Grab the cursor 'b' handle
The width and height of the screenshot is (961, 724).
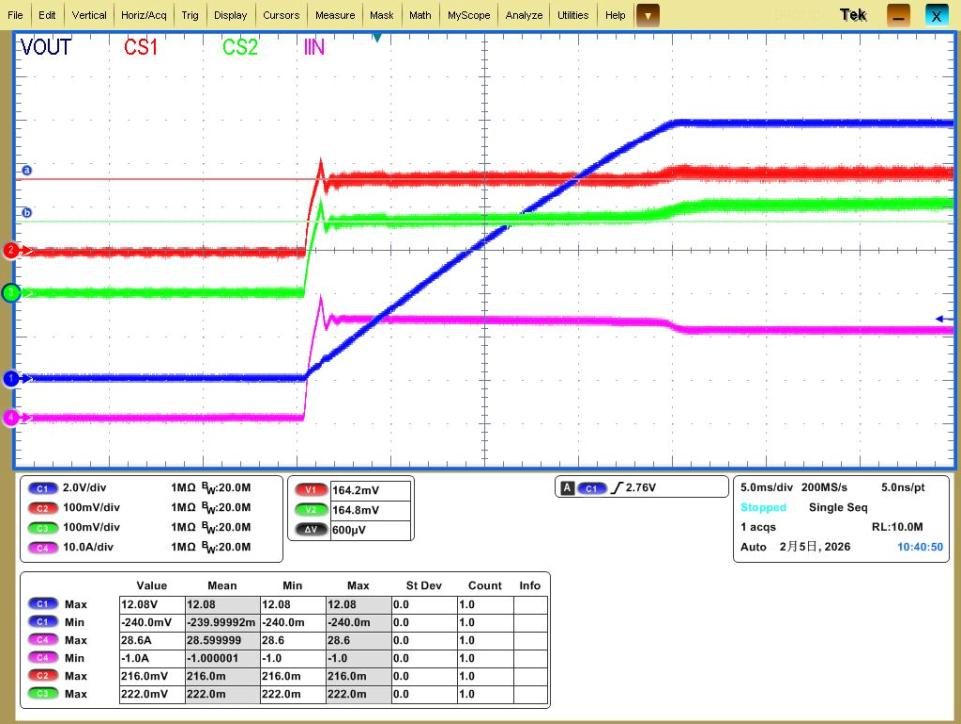(x=26, y=213)
